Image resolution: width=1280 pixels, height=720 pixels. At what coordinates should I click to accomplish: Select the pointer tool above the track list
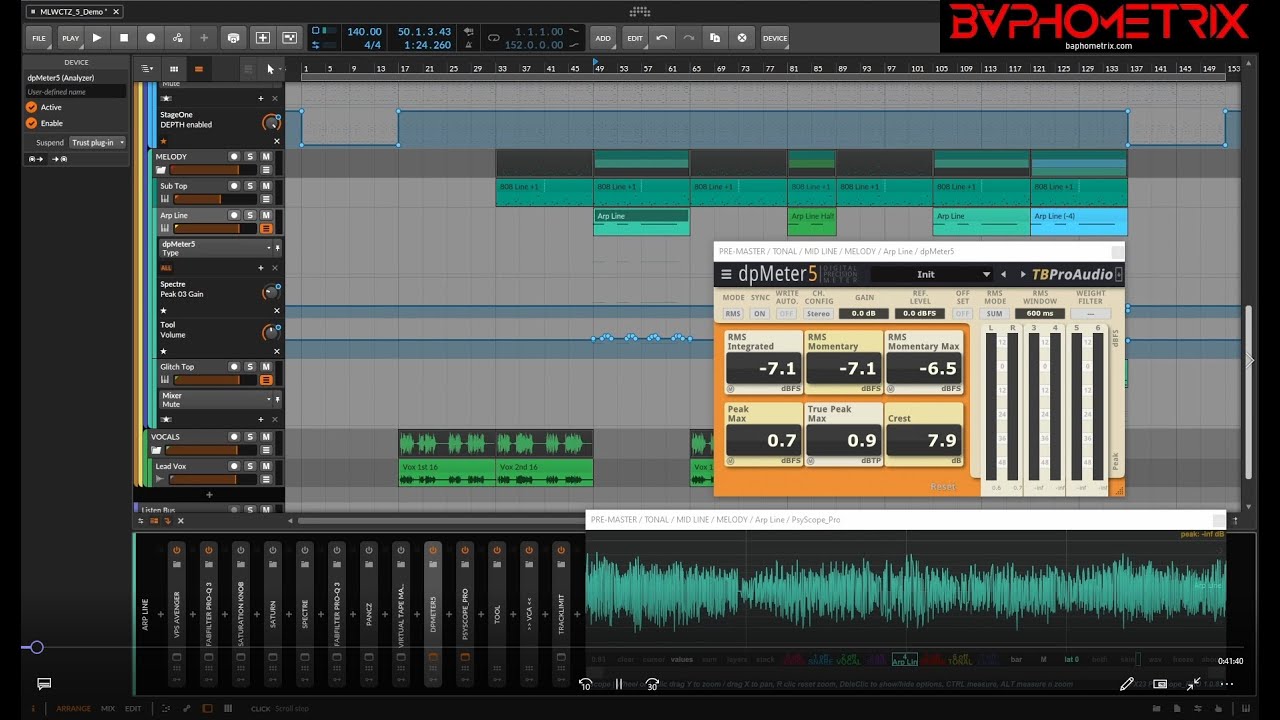(x=270, y=69)
